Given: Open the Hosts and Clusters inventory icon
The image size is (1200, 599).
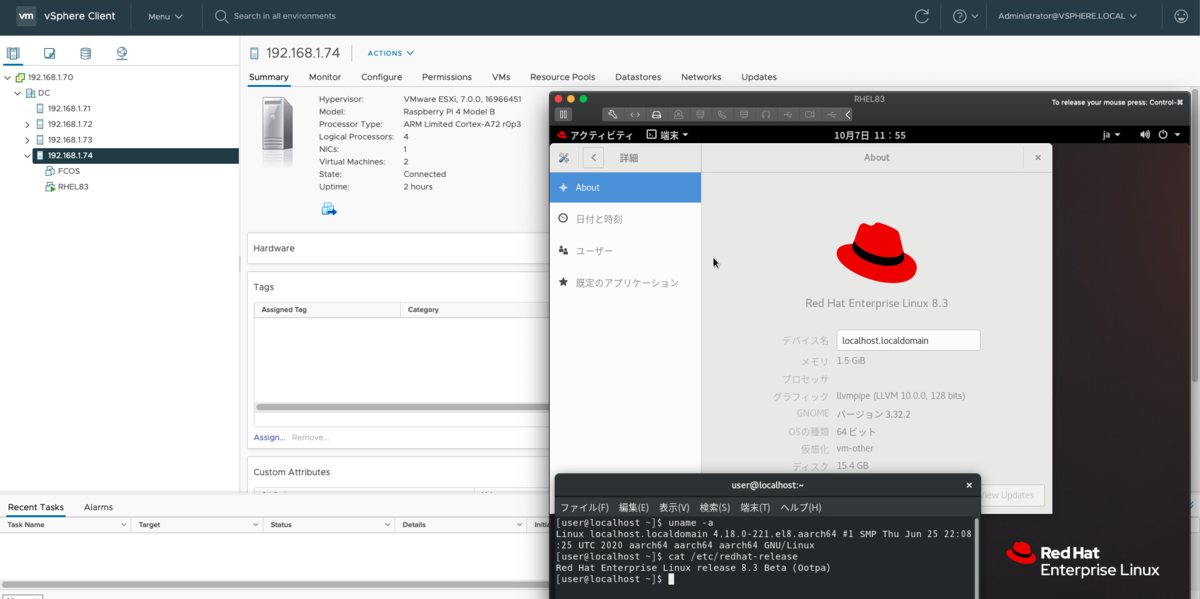Looking at the screenshot, I should point(13,53).
